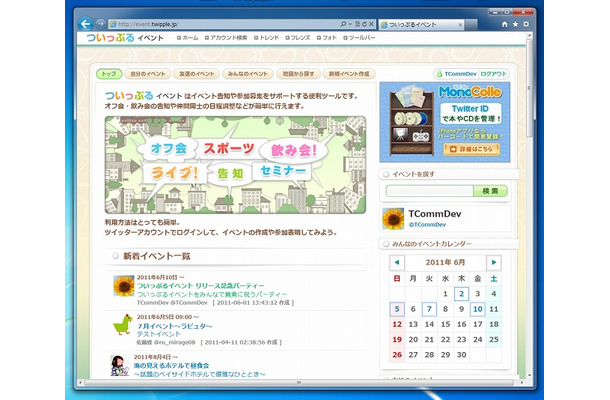Screen dimensions: 610x400
Task: Click the horizontal scrollbar left arrow
Action: point(80,382)
